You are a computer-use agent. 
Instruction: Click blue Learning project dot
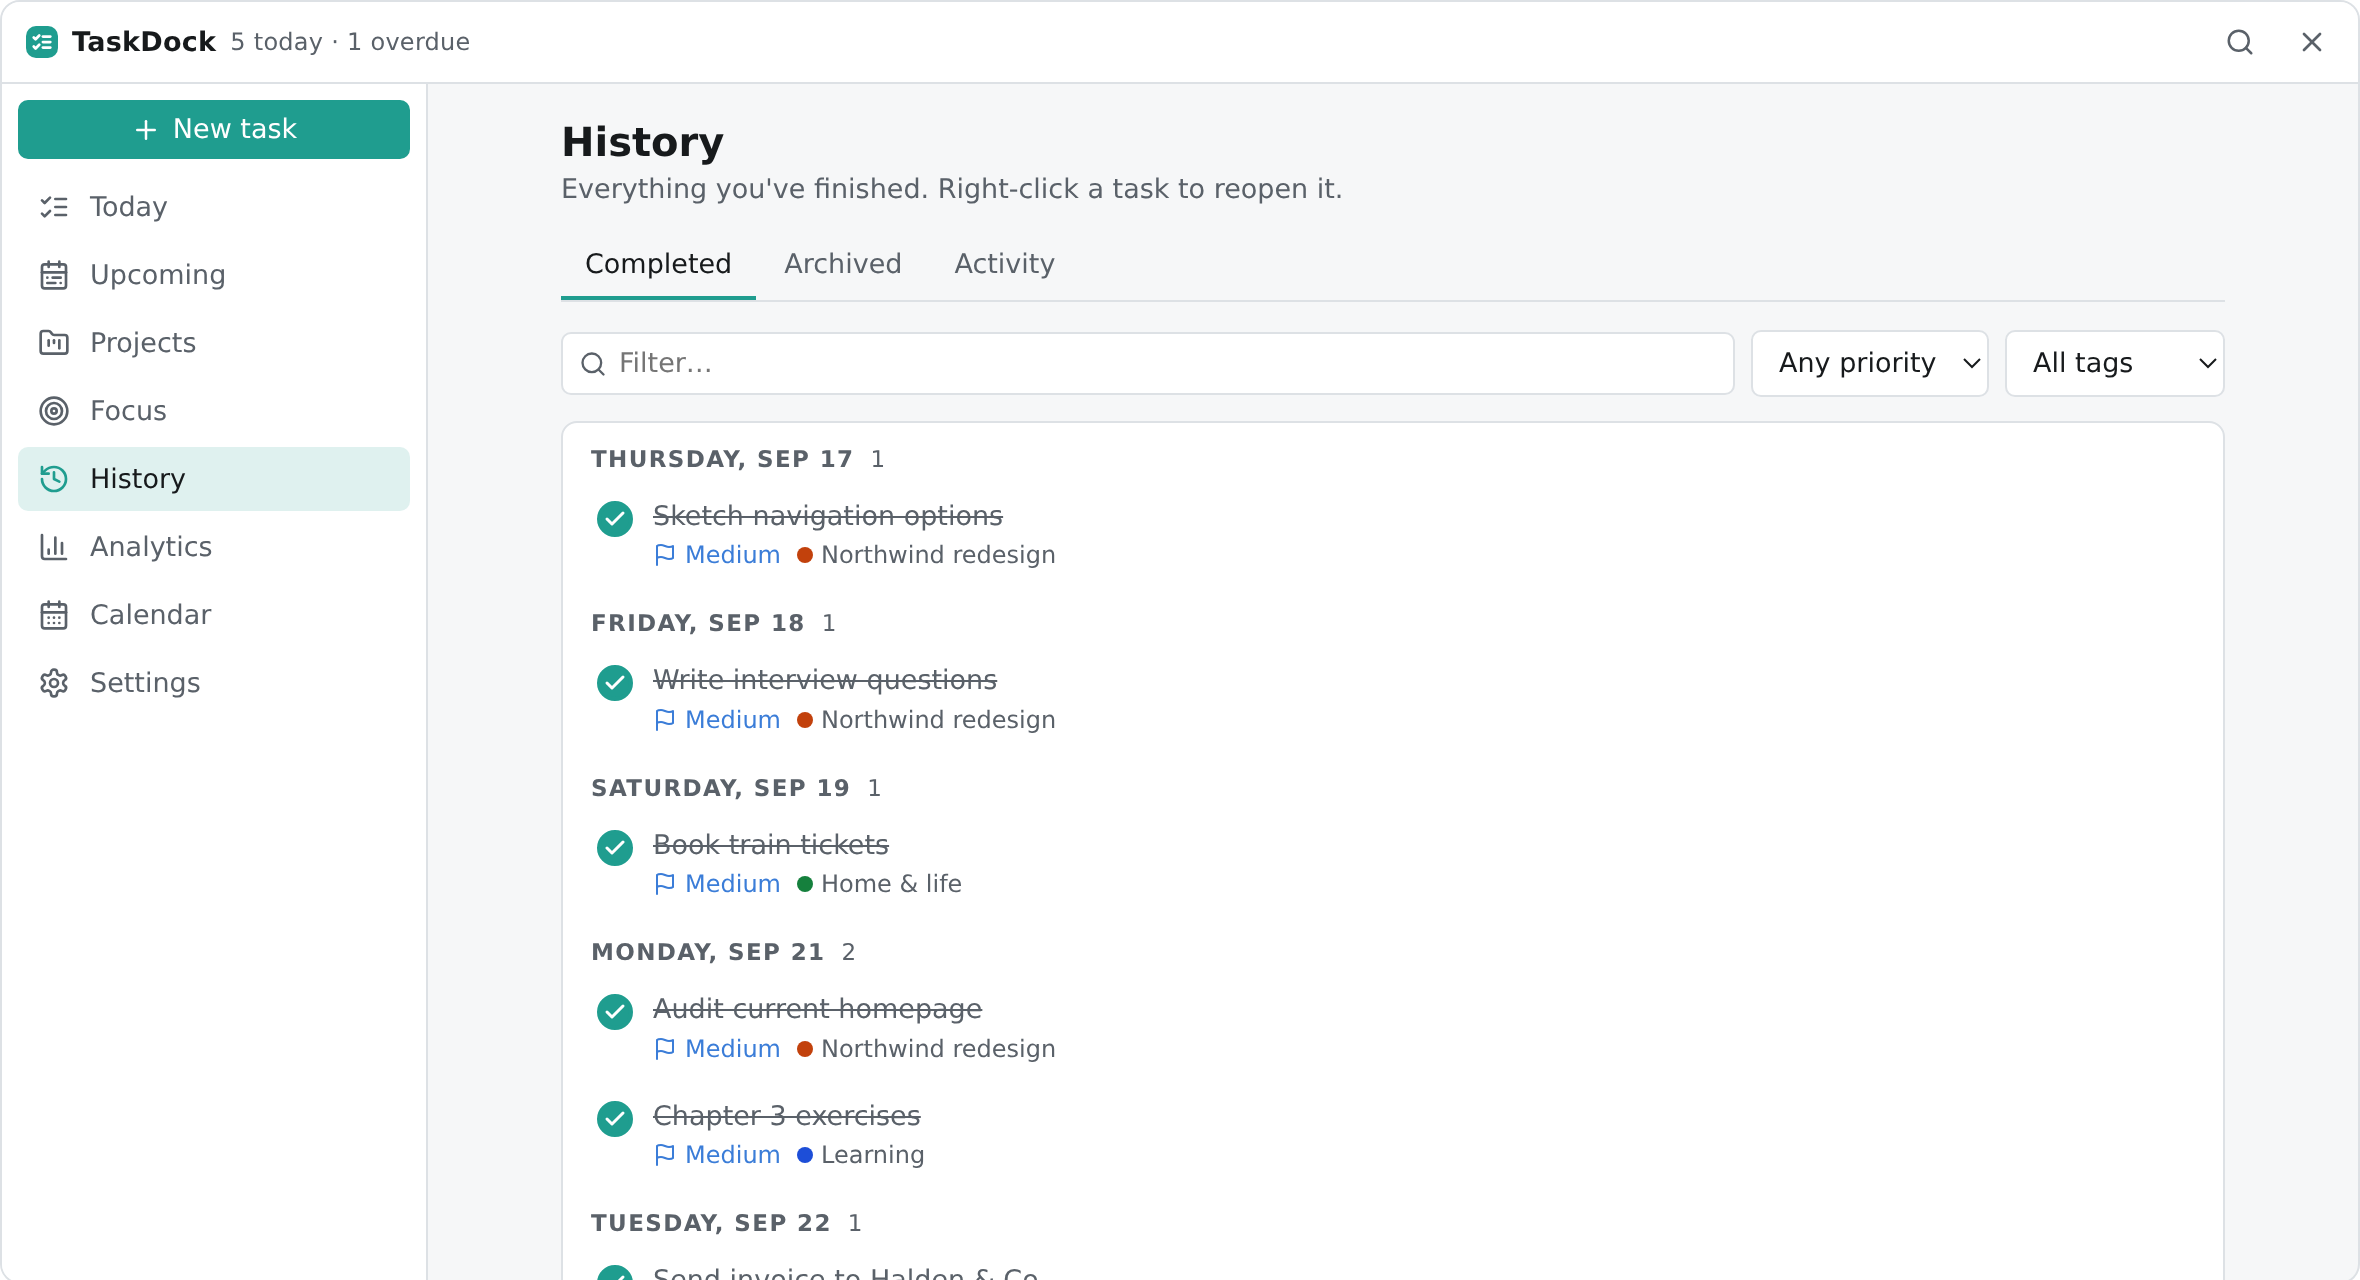point(805,1155)
